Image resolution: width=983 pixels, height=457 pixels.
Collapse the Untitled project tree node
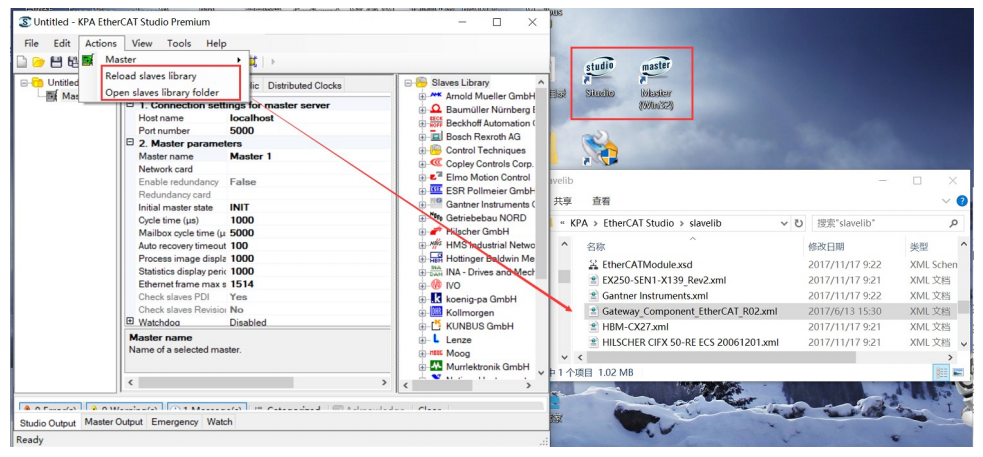pos(24,82)
